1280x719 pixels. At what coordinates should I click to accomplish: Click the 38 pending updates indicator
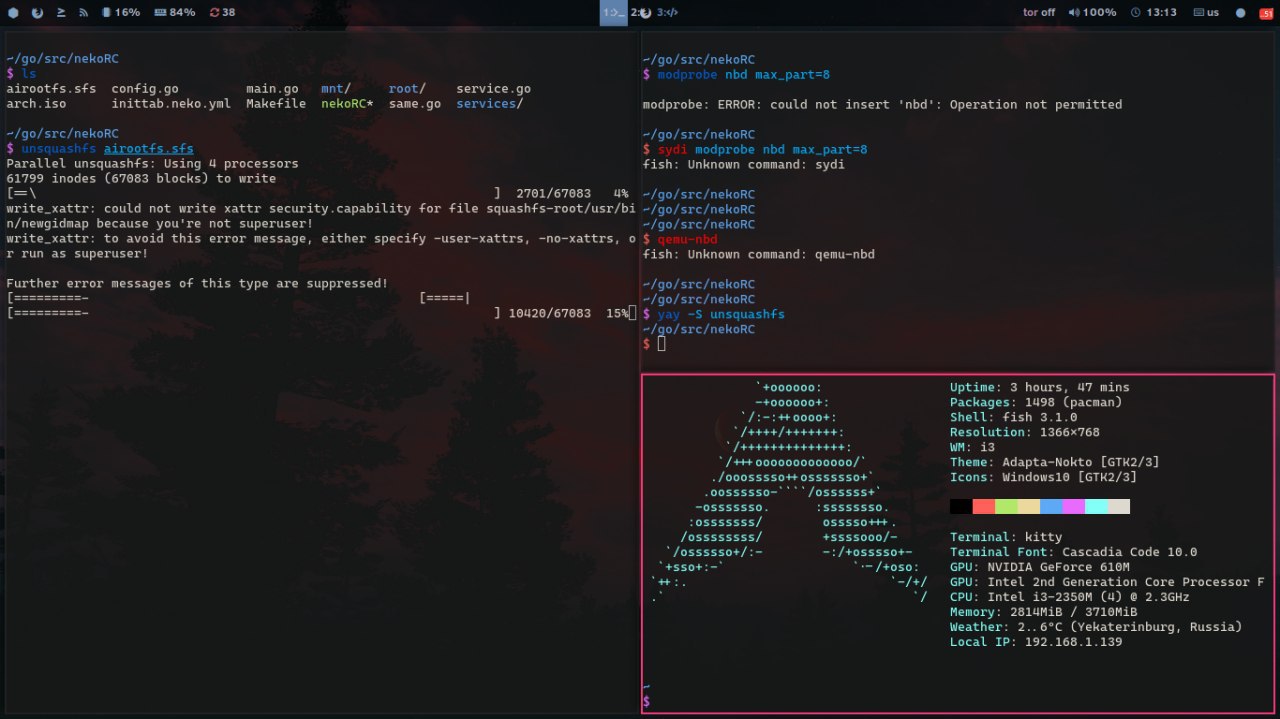pyautogui.click(x=222, y=13)
